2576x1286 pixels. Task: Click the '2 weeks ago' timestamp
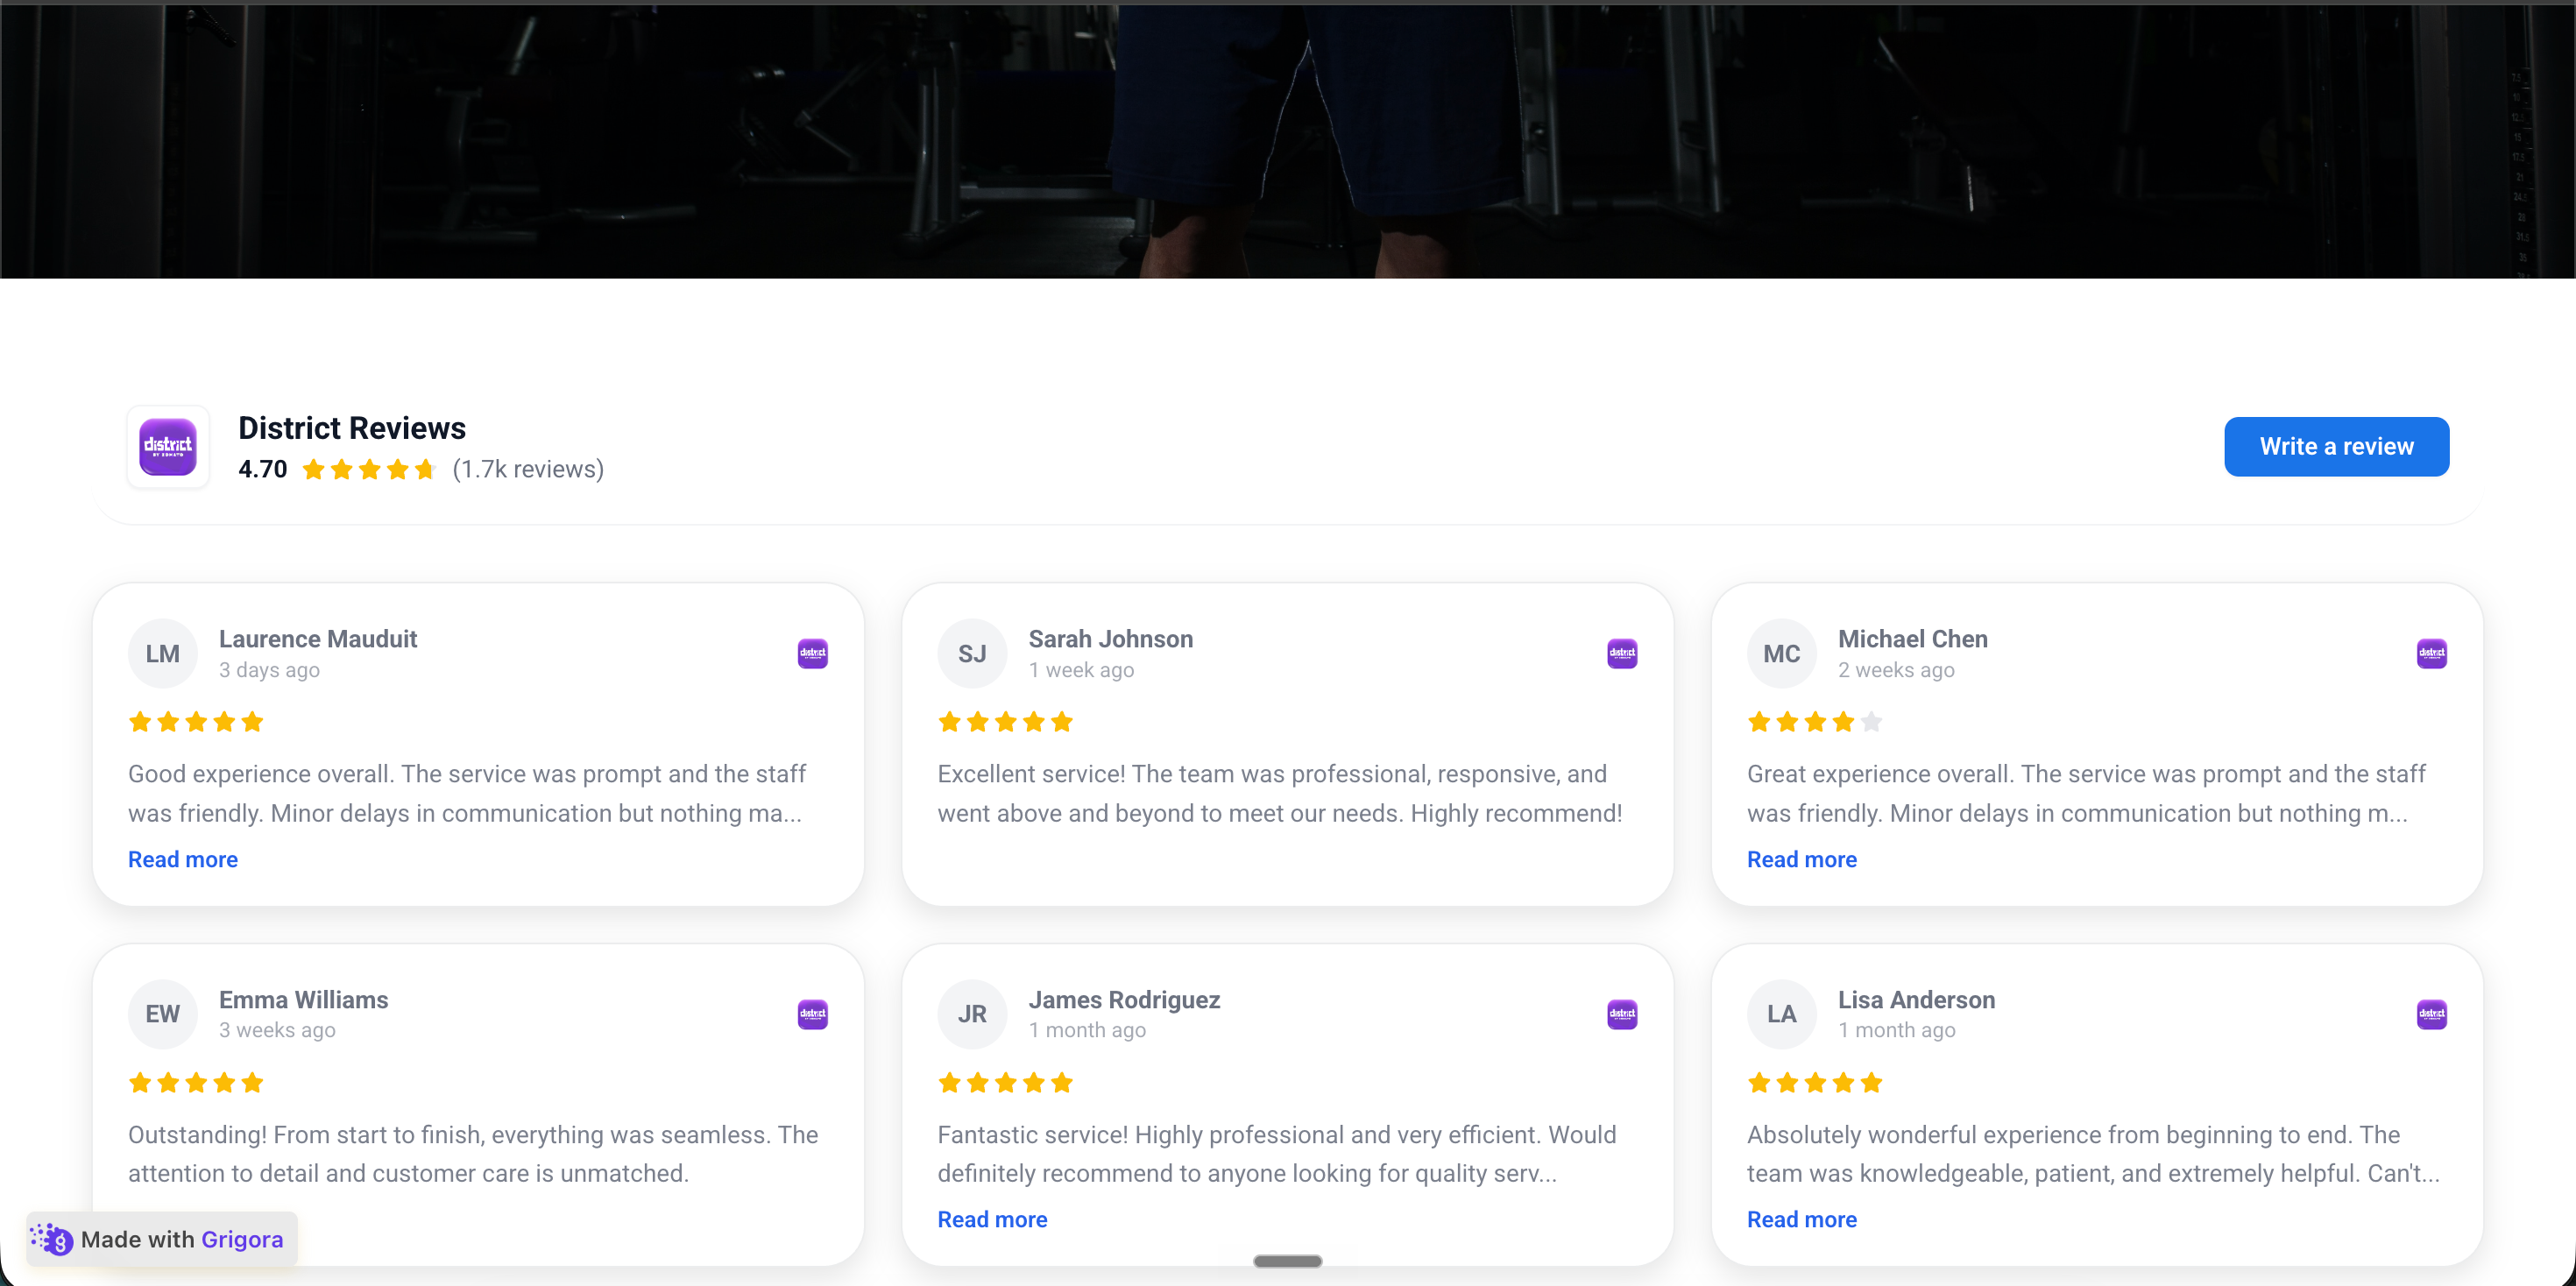tap(1896, 670)
